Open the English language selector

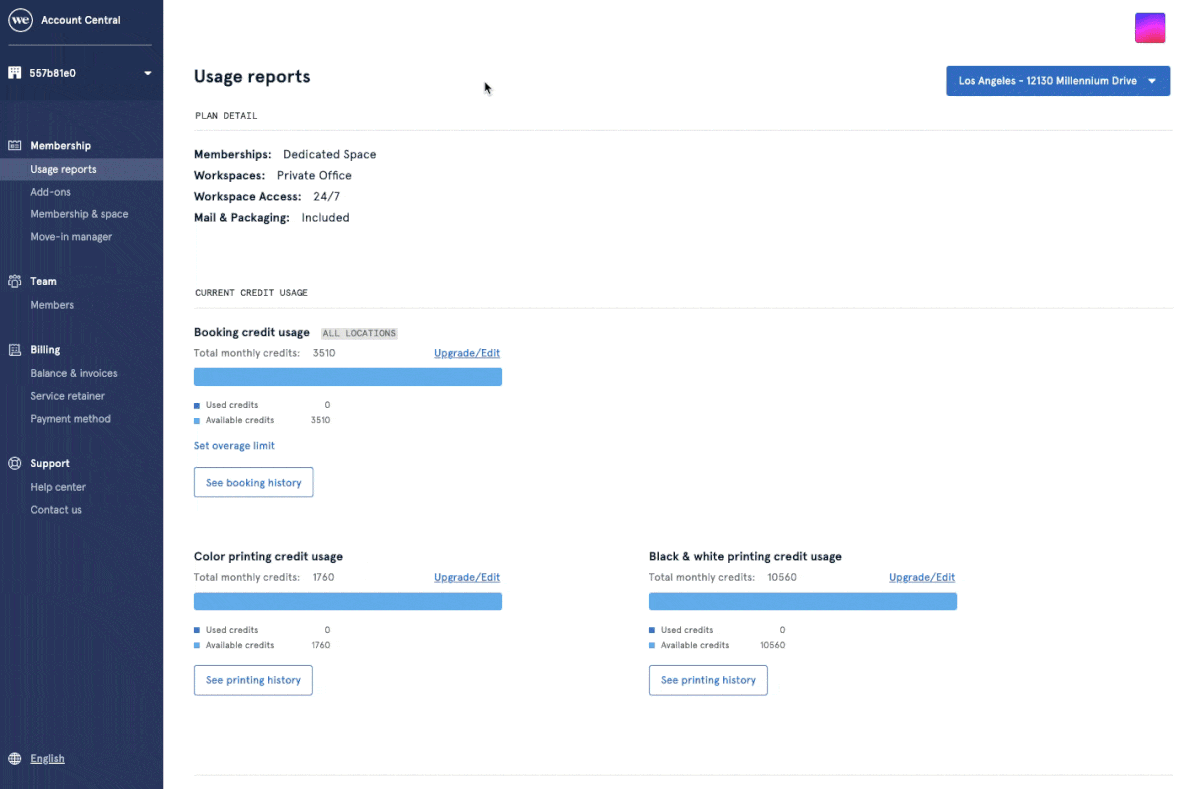coord(48,758)
